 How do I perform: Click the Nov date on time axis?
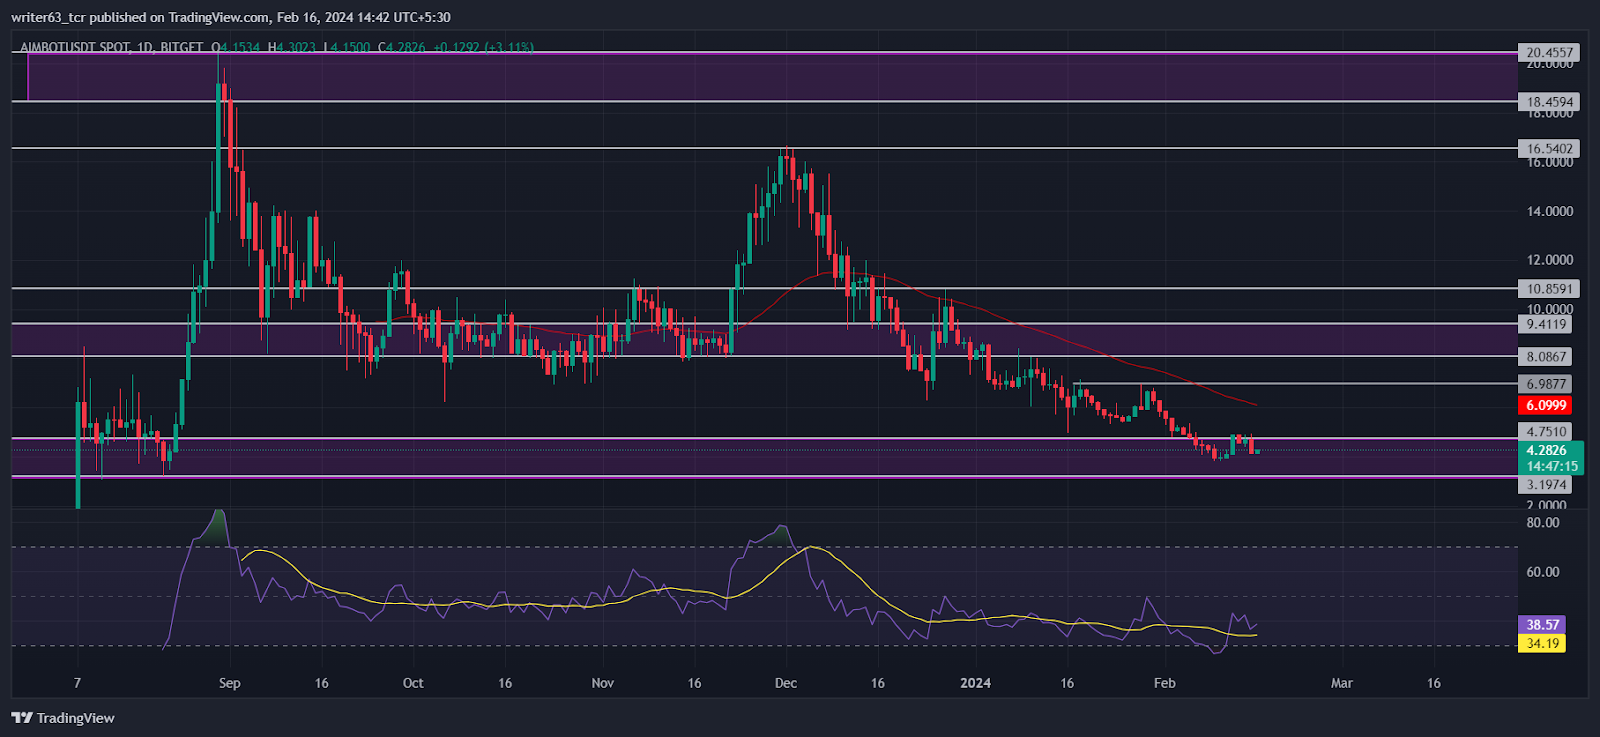(602, 683)
